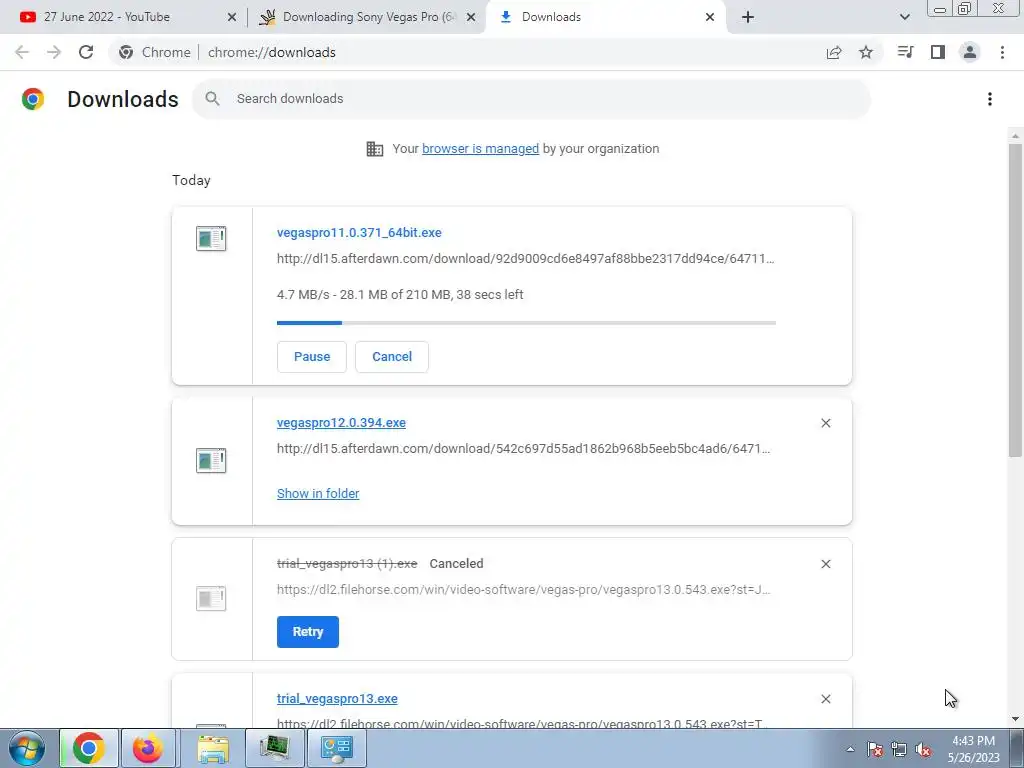Click the Chrome logo beside Downloads
This screenshot has height=768, width=1024.
(x=33, y=99)
